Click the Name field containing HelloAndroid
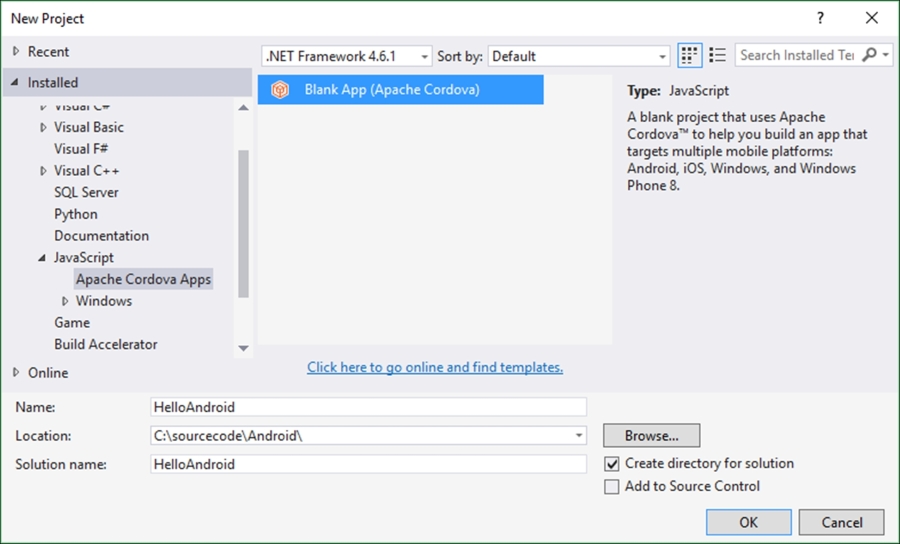900x544 pixels. (x=368, y=407)
